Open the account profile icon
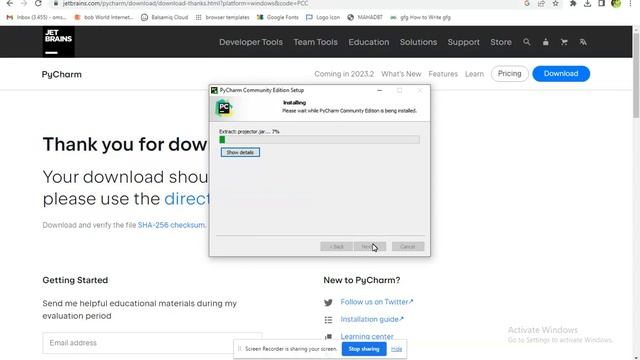The width and height of the screenshot is (640, 360). [545, 42]
